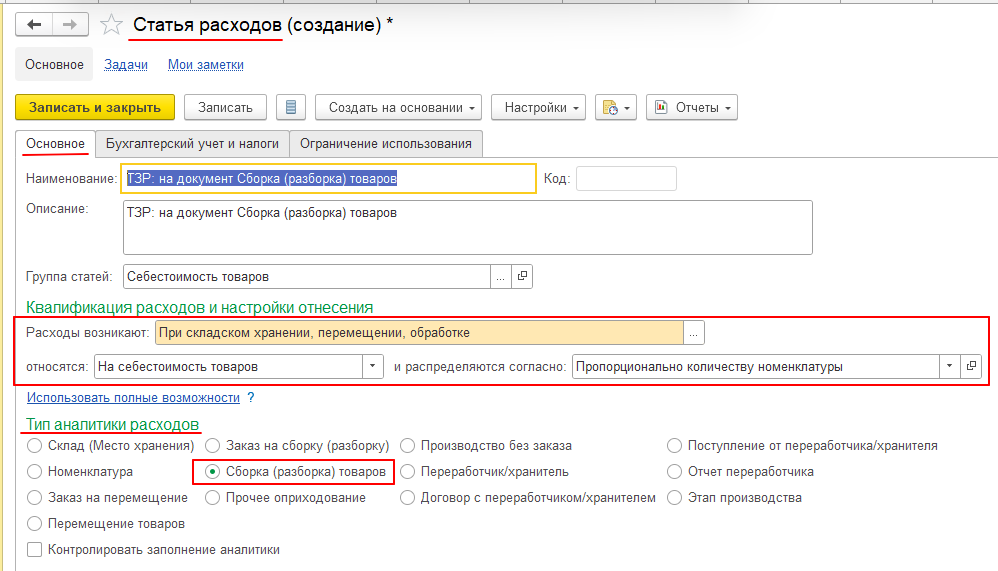Switch to Бухгалтерский учет и налоги tab
The image size is (998, 571).
[x=192, y=143]
